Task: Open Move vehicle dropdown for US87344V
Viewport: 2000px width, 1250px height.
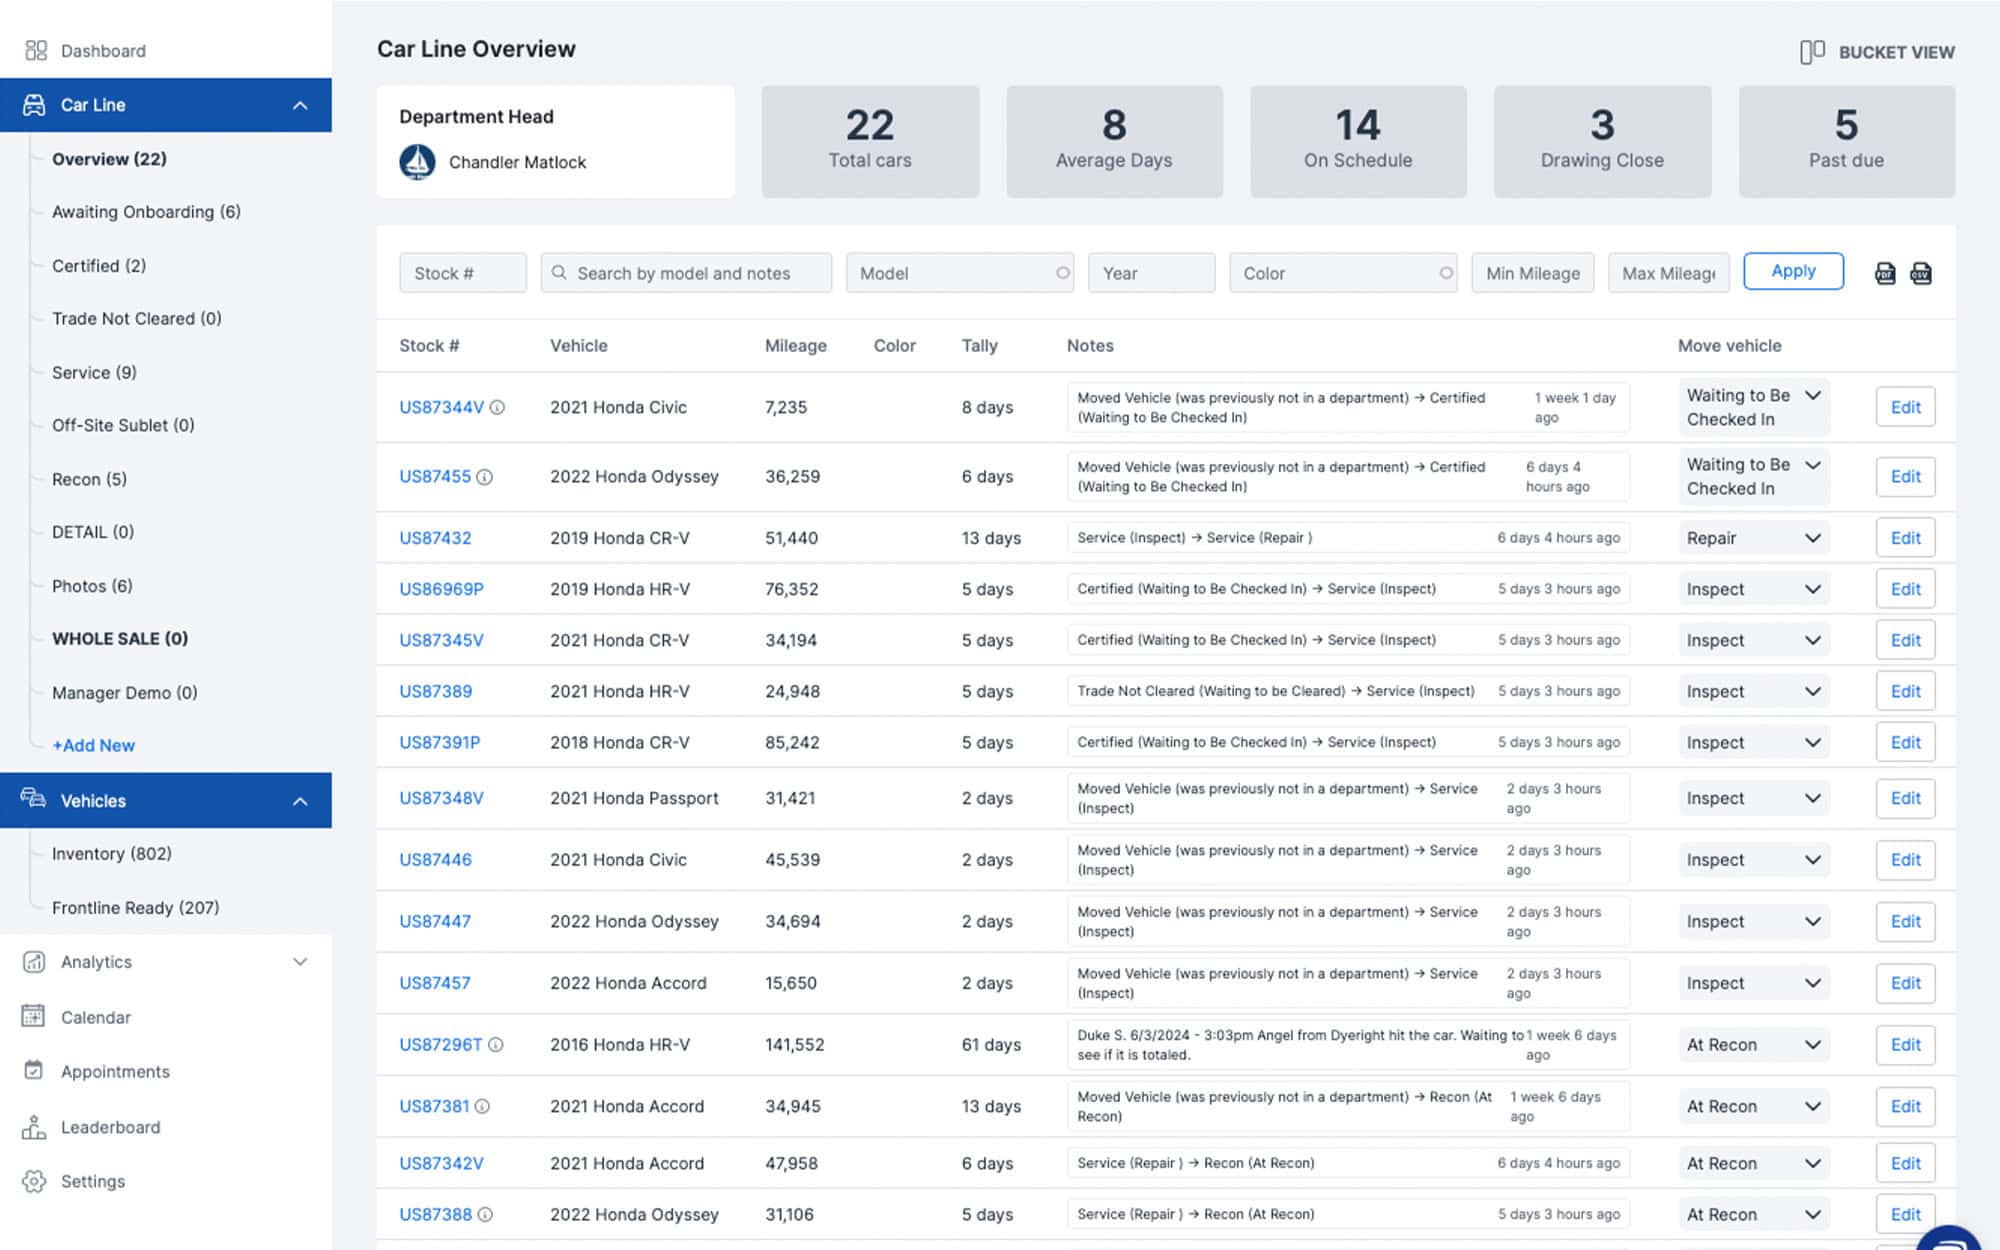Action: point(1755,407)
